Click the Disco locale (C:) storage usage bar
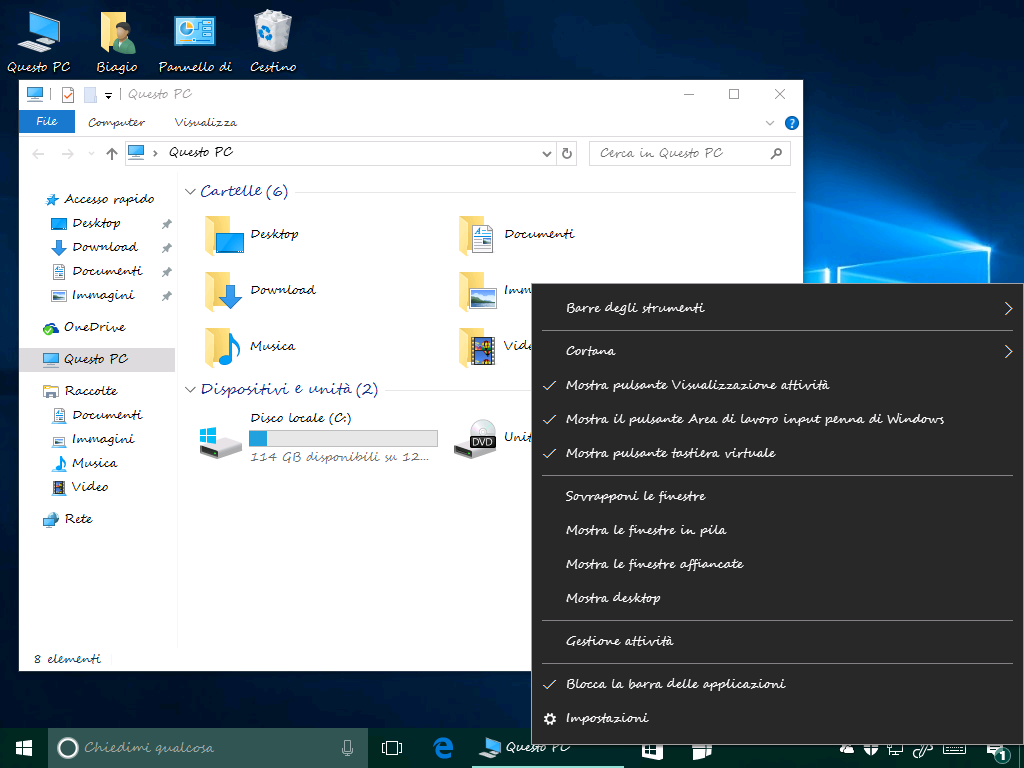 (x=343, y=438)
